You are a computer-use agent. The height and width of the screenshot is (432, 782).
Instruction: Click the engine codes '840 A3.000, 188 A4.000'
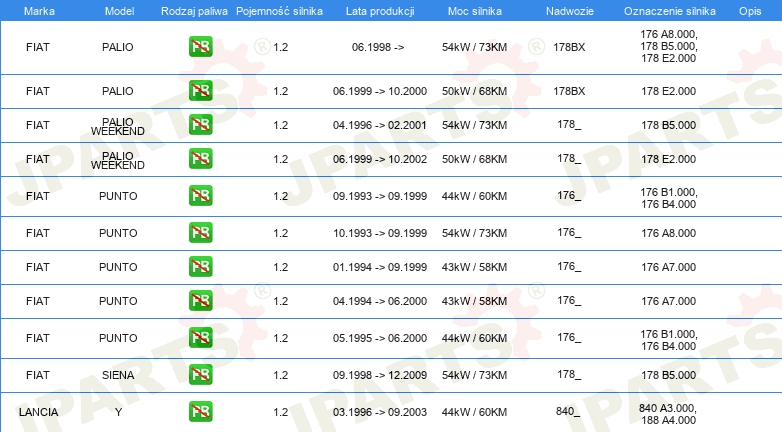click(x=668, y=414)
